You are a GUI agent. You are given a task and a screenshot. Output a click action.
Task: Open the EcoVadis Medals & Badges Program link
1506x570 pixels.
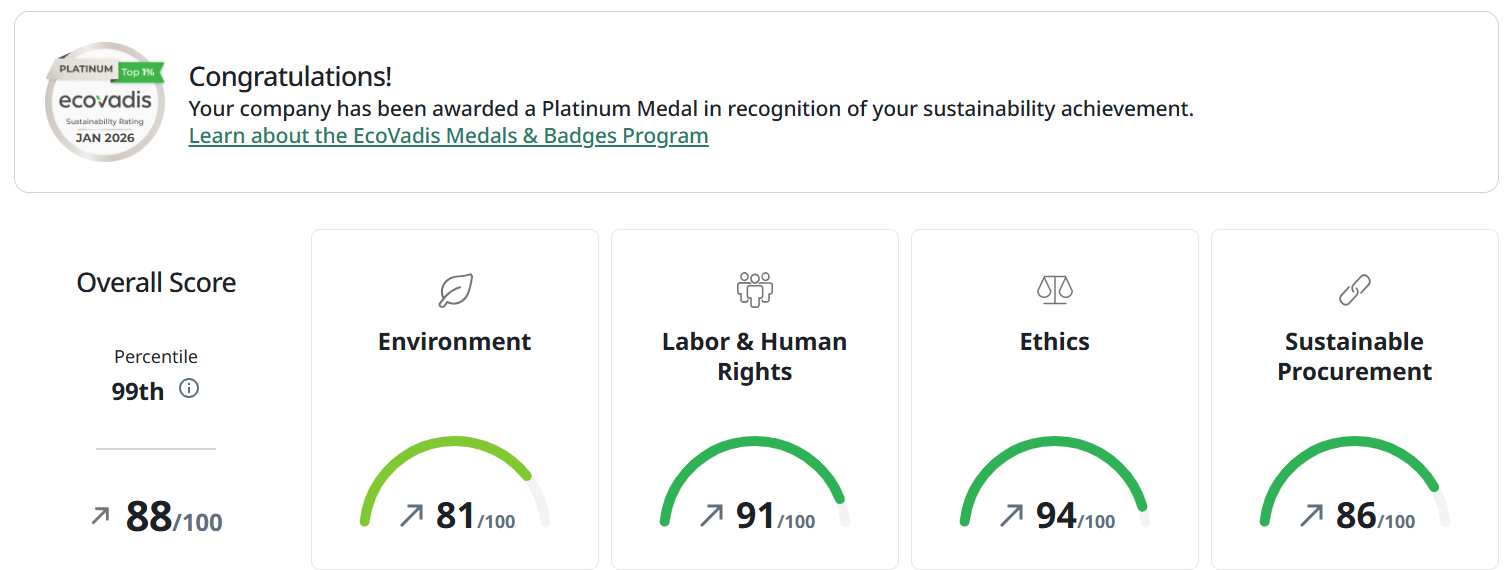click(448, 136)
